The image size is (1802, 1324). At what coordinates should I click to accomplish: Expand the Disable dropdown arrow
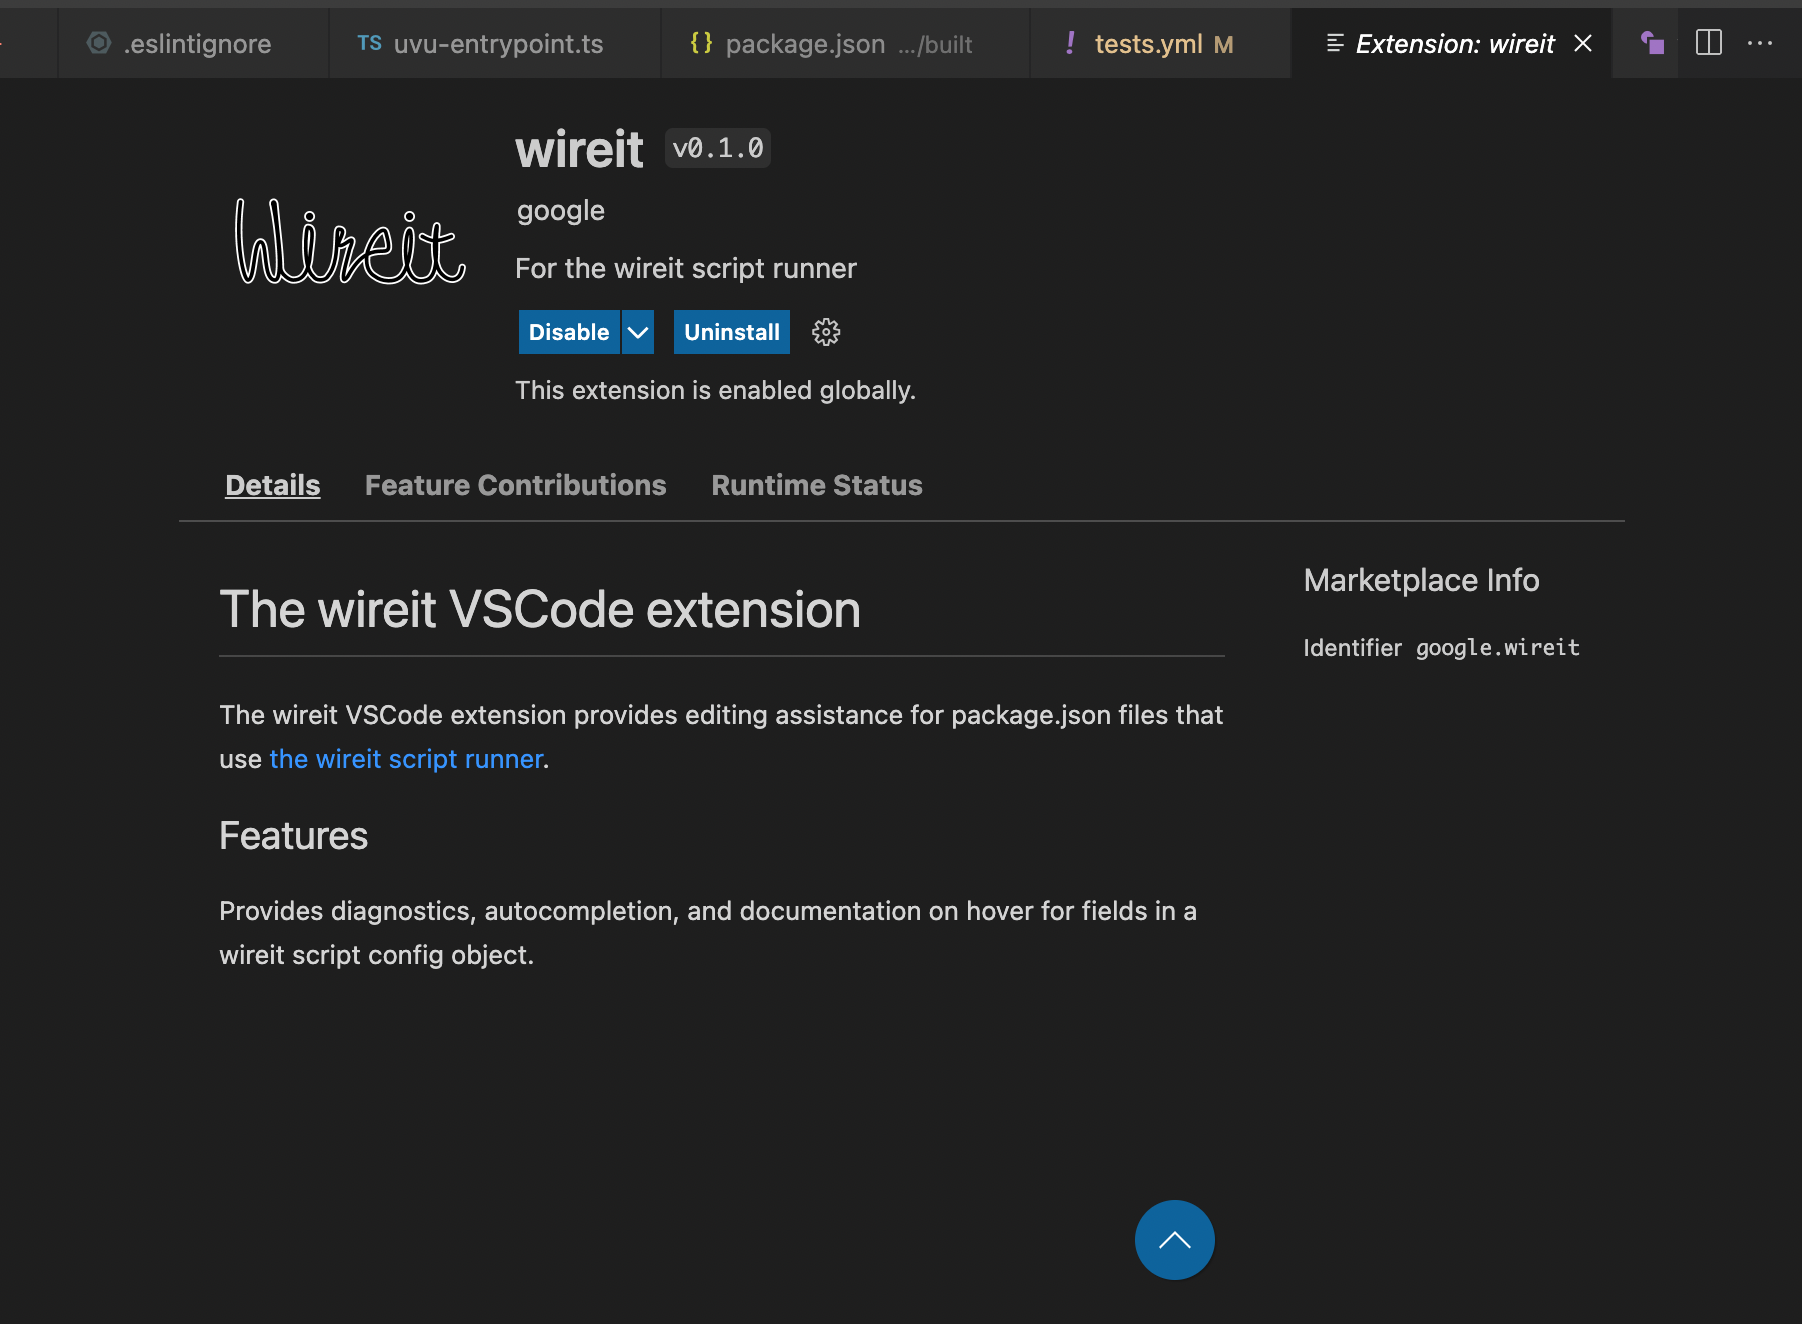pos(638,332)
